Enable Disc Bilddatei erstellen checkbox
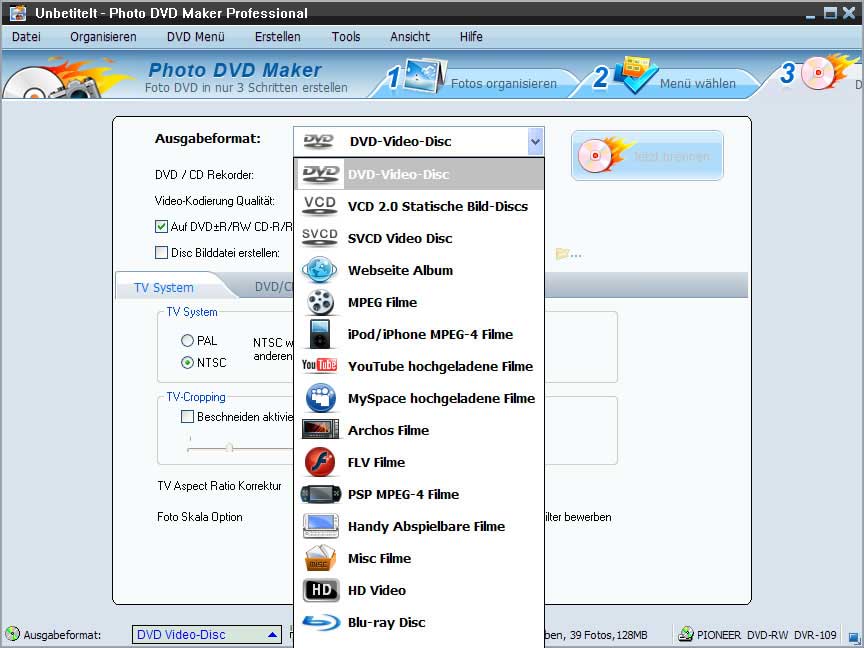The height and width of the screenshot is (648, 864). coord(161,252)
